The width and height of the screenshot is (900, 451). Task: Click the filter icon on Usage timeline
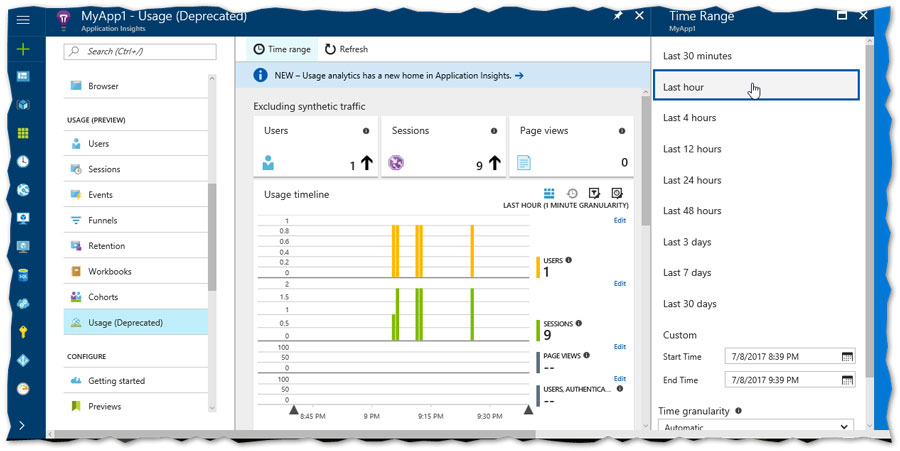pos(595,193)
